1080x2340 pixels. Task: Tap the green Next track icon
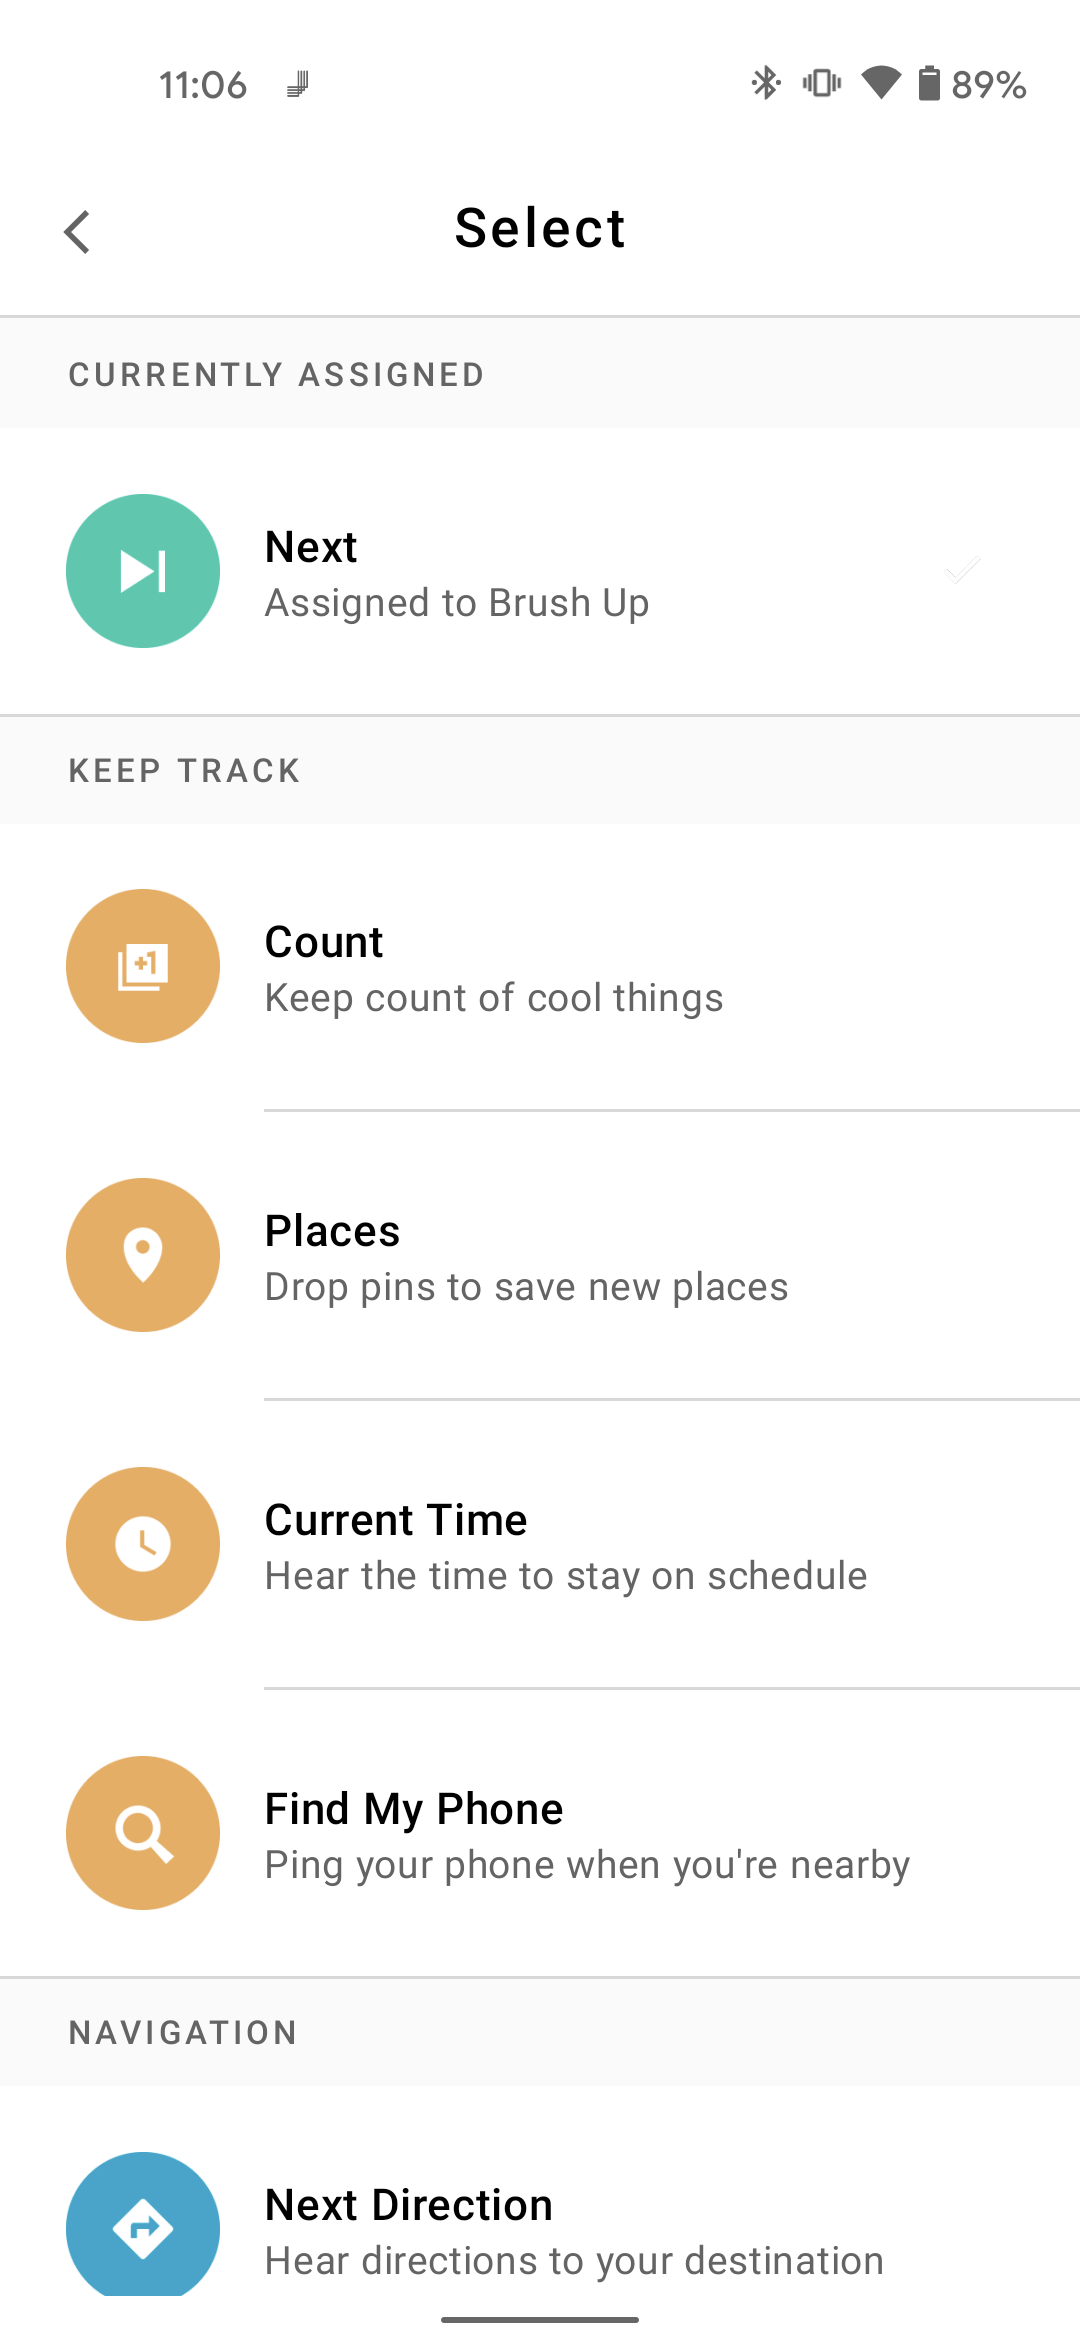[x=143, y=571]
